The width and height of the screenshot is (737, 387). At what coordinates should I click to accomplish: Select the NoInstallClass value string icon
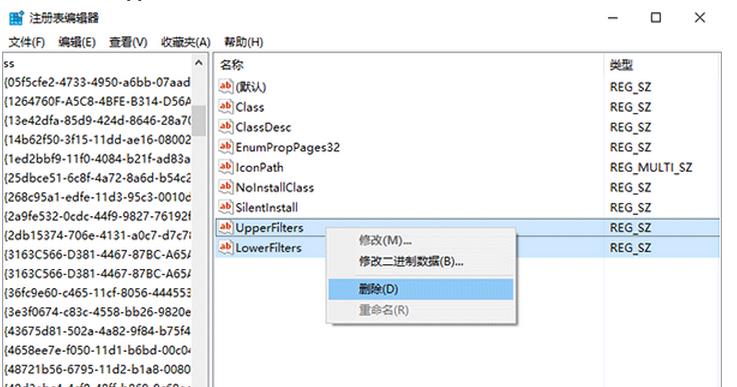[x=226, y=187]
